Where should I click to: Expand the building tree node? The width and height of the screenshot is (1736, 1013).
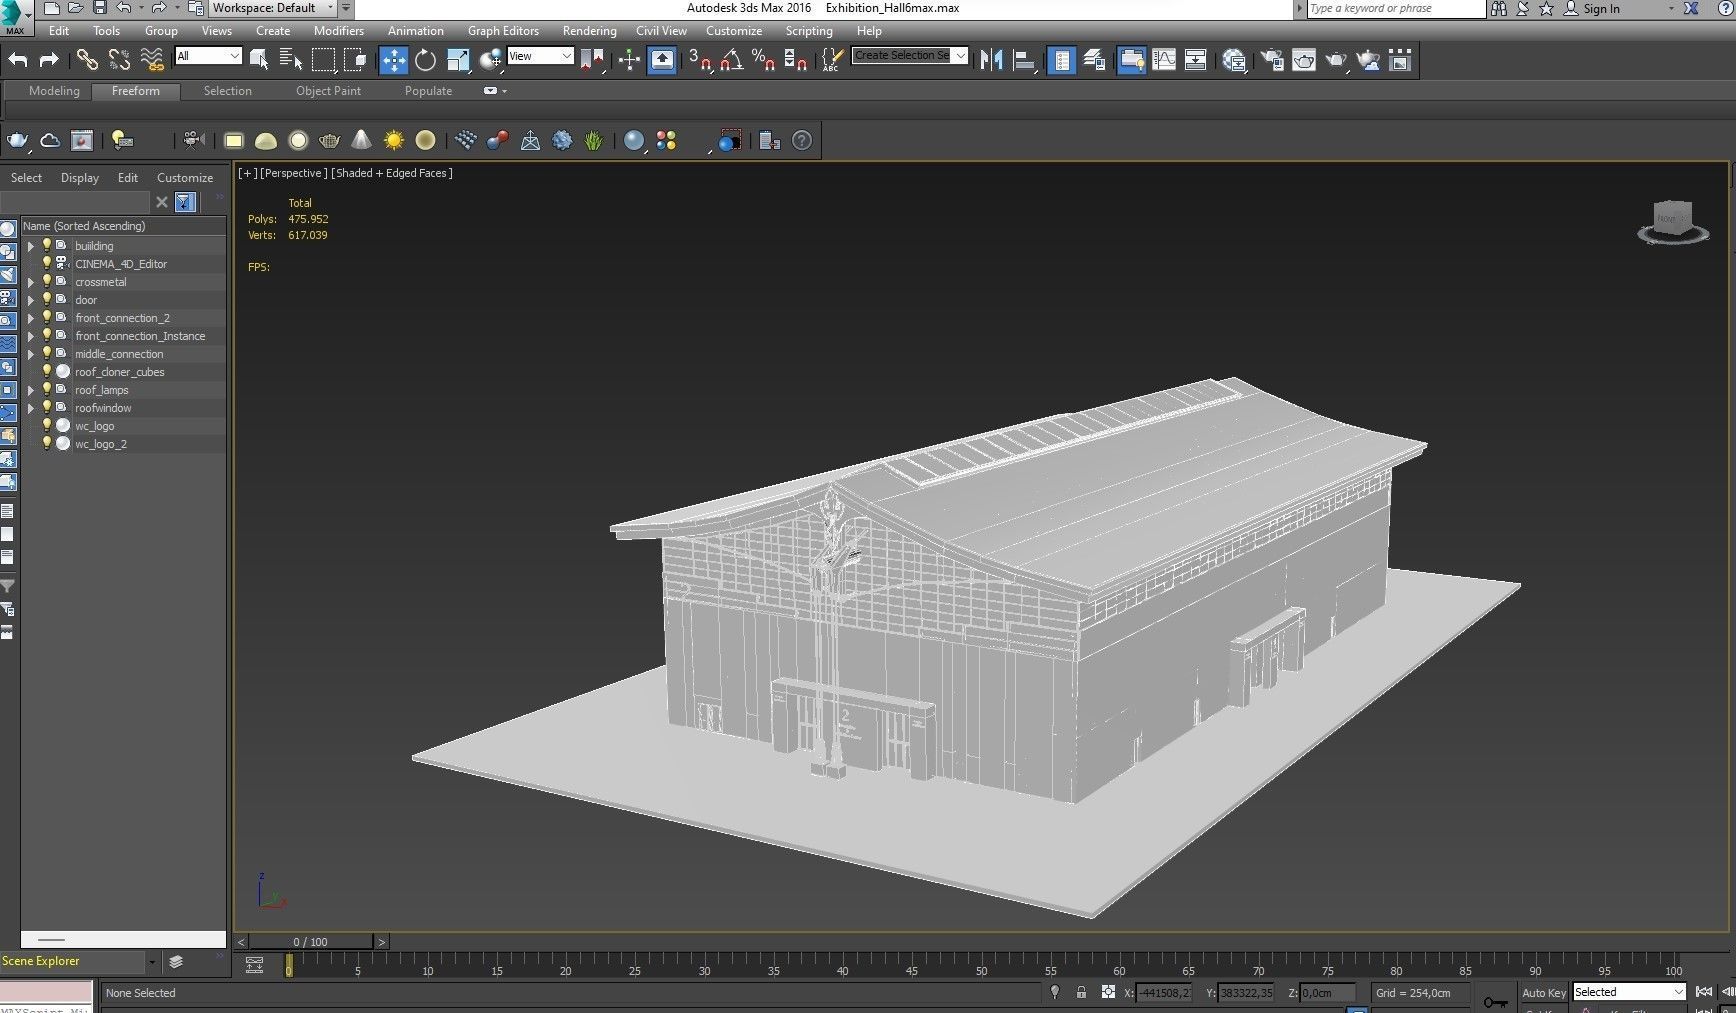click(30, 246)
